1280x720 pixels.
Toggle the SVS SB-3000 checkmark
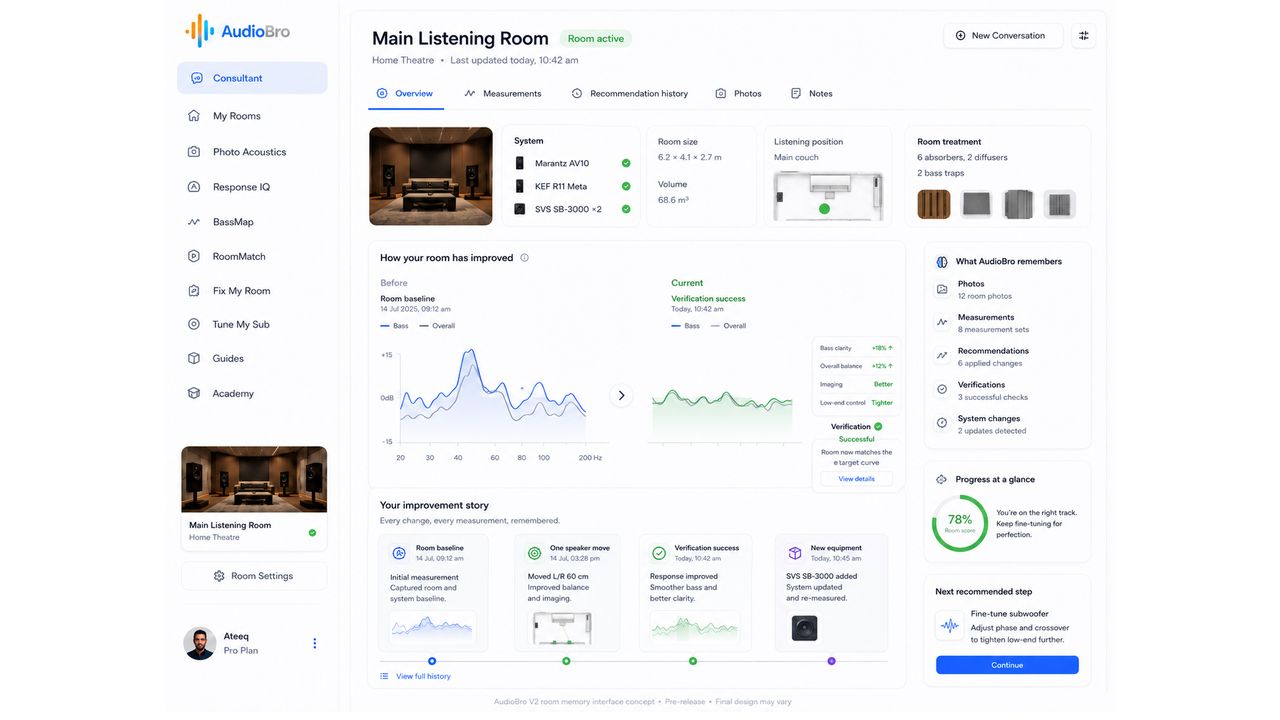click(x=626, y=209)
